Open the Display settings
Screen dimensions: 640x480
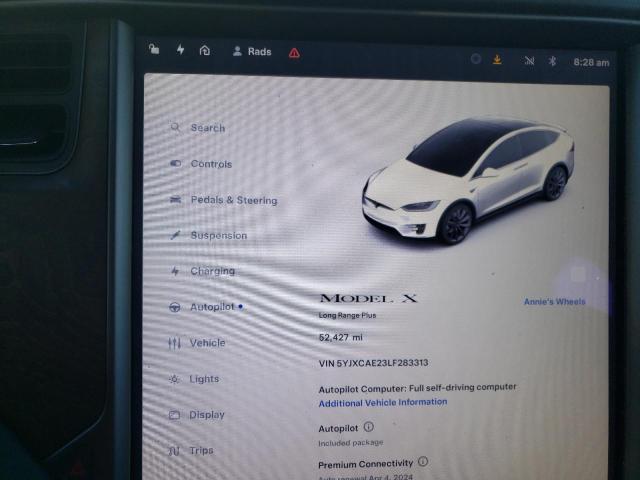(x=197, y=415)
